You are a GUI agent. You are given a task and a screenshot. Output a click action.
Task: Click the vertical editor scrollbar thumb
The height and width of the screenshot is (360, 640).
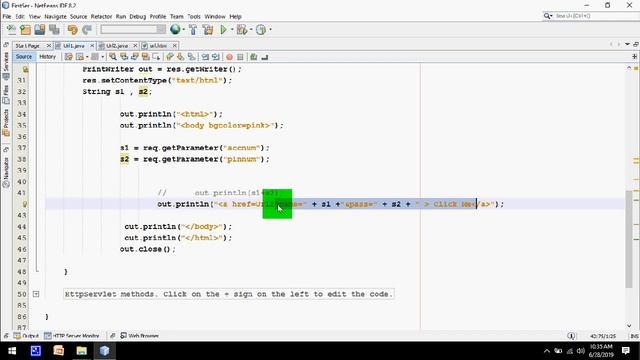(x=629, y=239)
